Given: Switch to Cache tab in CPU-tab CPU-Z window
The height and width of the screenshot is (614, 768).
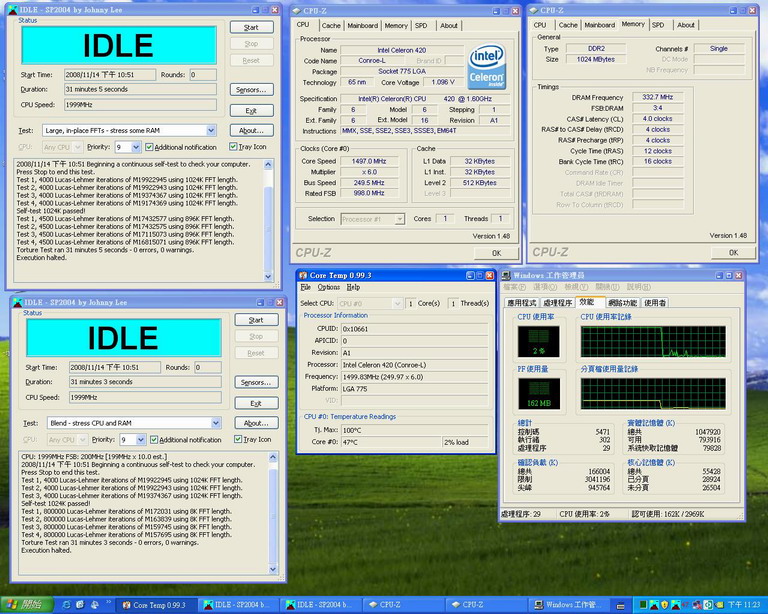Looking at the screenshot, I should pos(331,25).
